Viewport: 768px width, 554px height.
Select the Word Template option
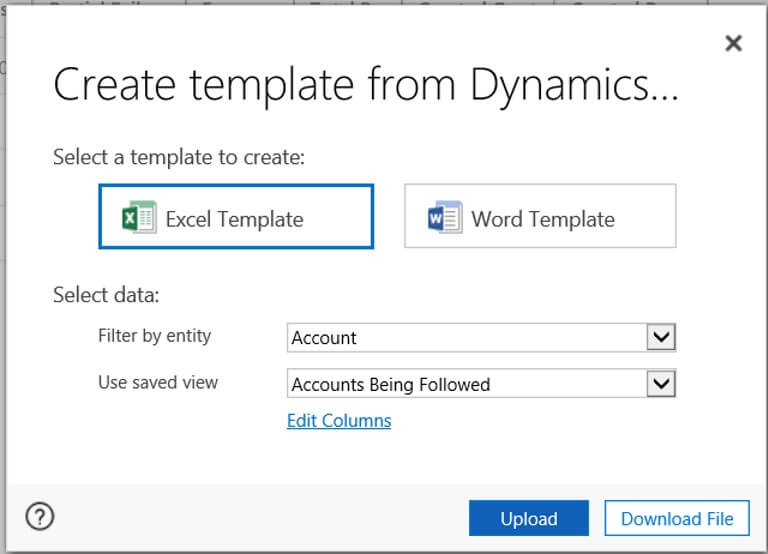540,216
